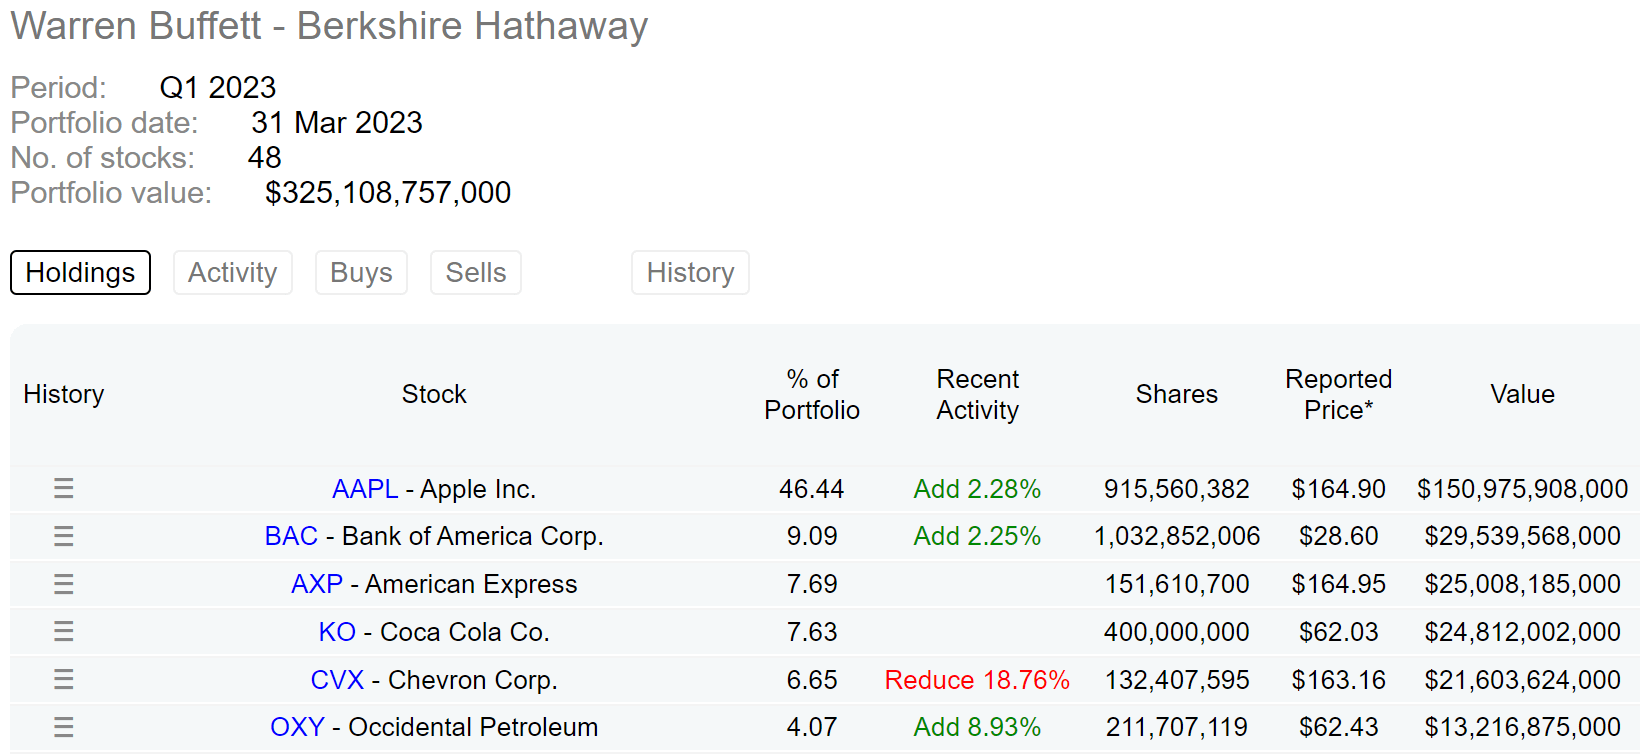Click the AAPL ticker link
Viewport: 1645px width, 754px height.
click(x=365, y=489)
